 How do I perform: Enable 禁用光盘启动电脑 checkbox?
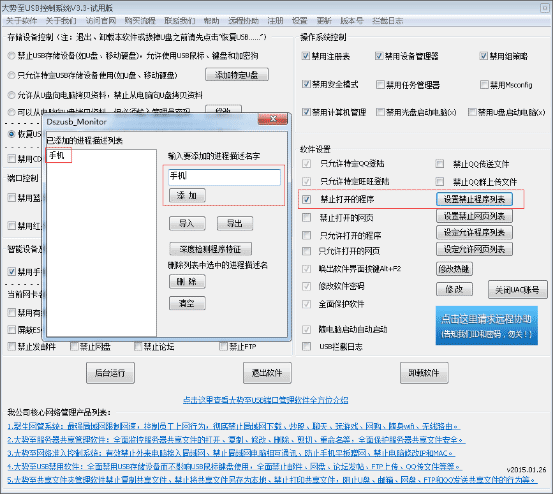pyautogui.click(x=381, y=112)
